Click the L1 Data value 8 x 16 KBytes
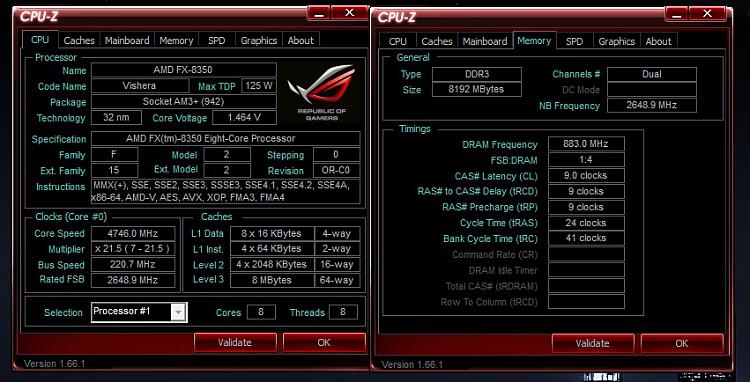The width and height of the screenshot is (750, 382). pyautogui.click(x=272, y=234)
